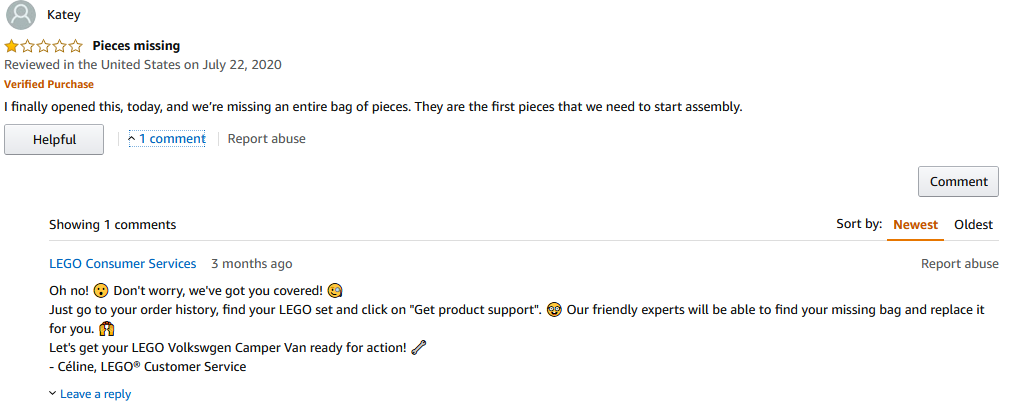Collapse the '1 comment' section

166,139
